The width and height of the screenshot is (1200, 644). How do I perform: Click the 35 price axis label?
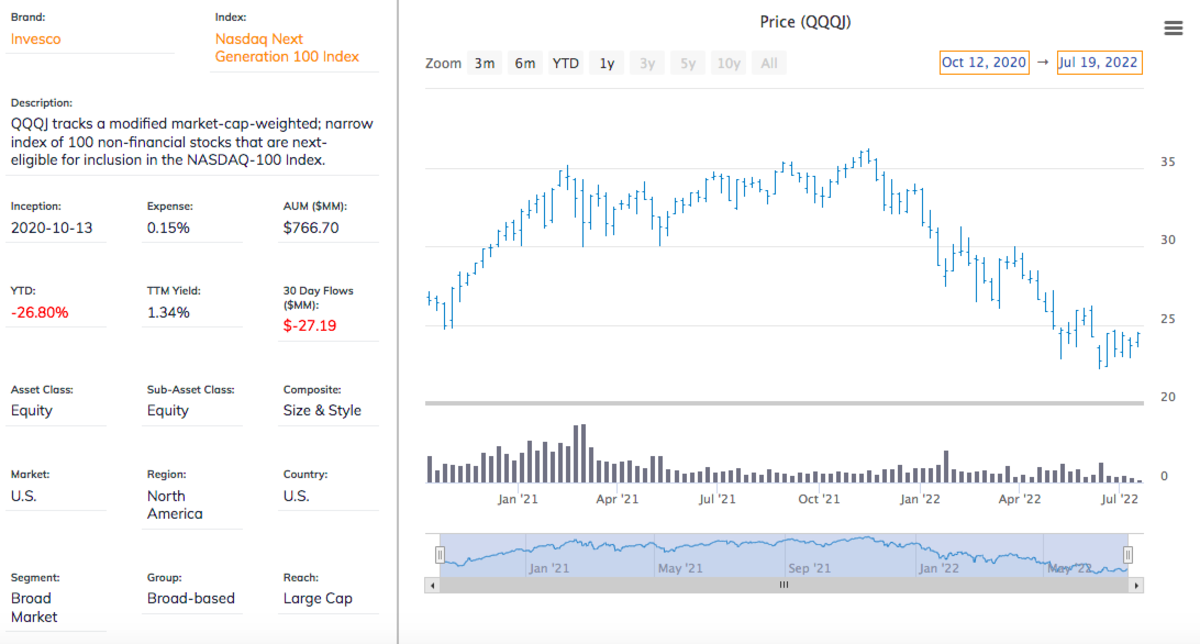coord(1167,162)
